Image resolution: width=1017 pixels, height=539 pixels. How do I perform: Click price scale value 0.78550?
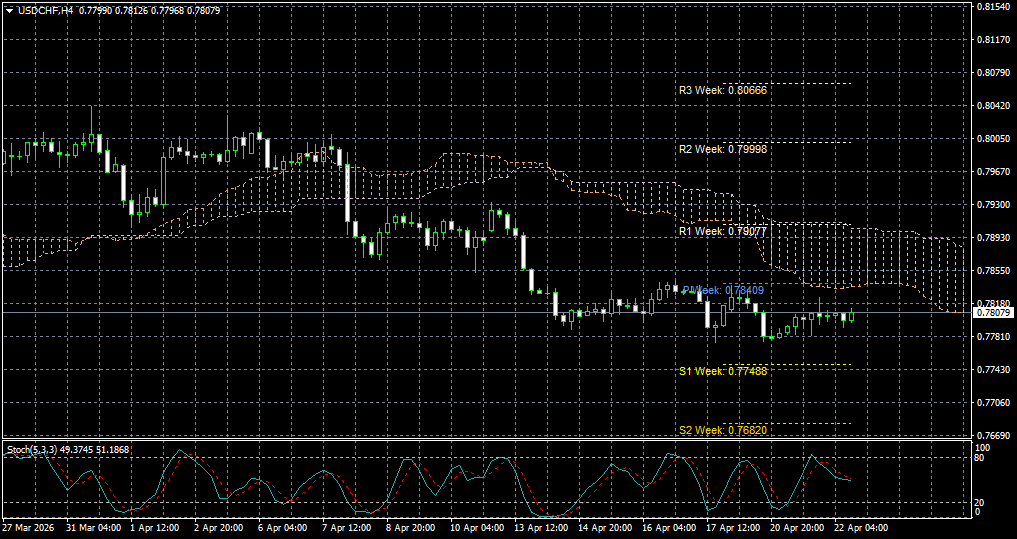coord(993,271)
